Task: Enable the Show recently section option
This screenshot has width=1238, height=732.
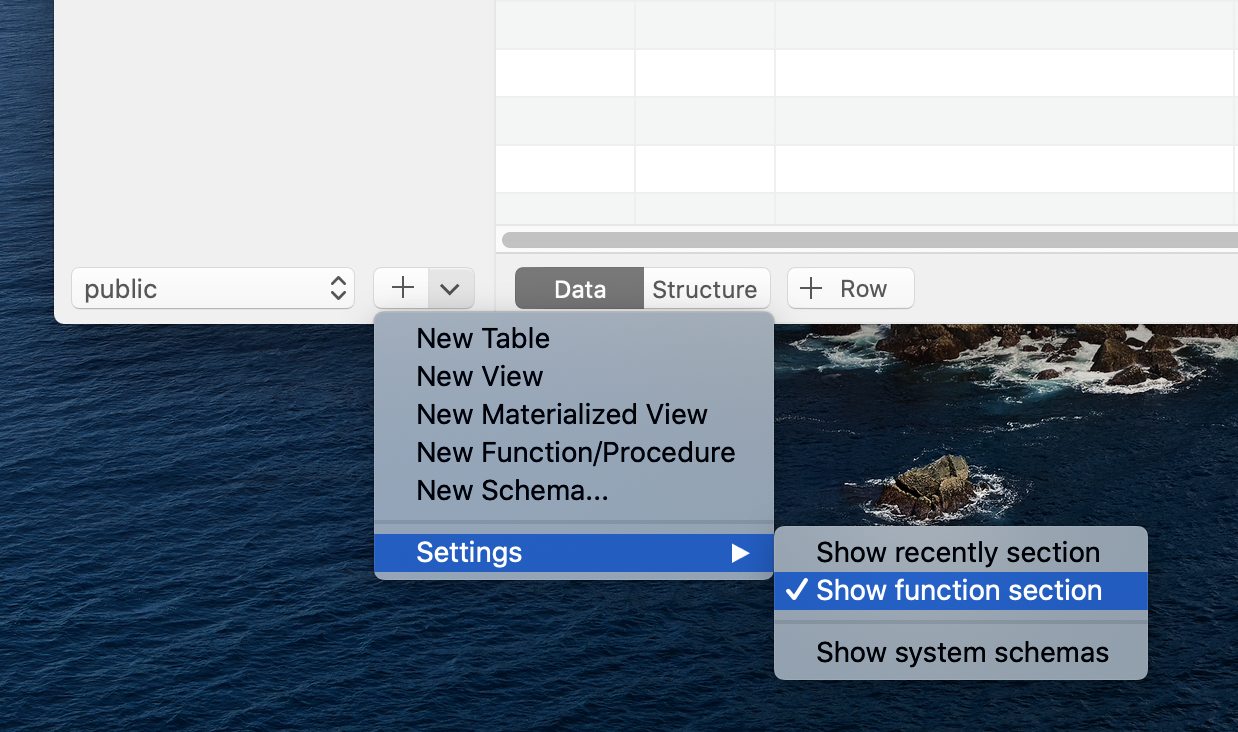Action: click(x=957, y=552)
